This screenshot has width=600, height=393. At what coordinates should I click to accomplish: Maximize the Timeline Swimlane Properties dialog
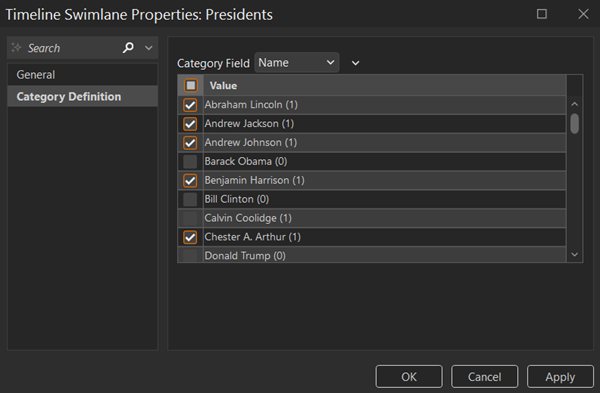point(542,14)
